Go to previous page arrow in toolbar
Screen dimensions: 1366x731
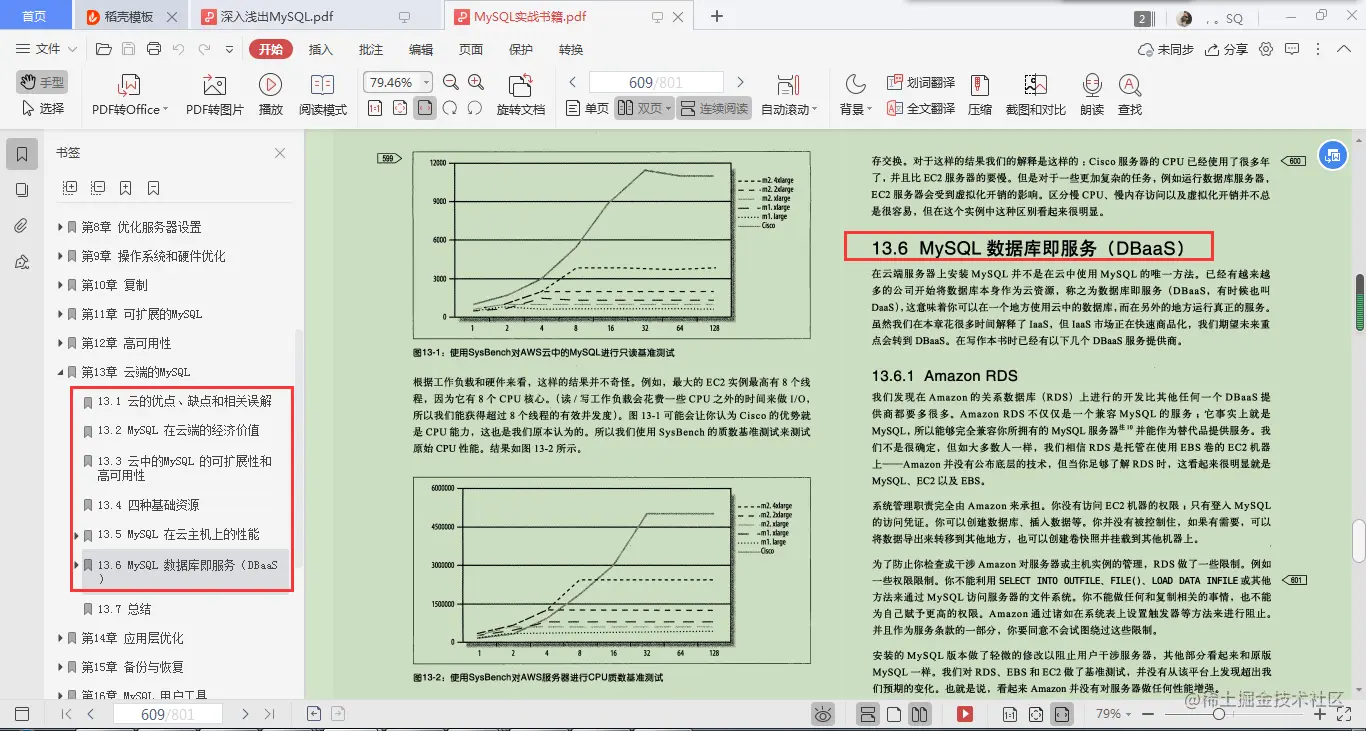coord(573,83)
